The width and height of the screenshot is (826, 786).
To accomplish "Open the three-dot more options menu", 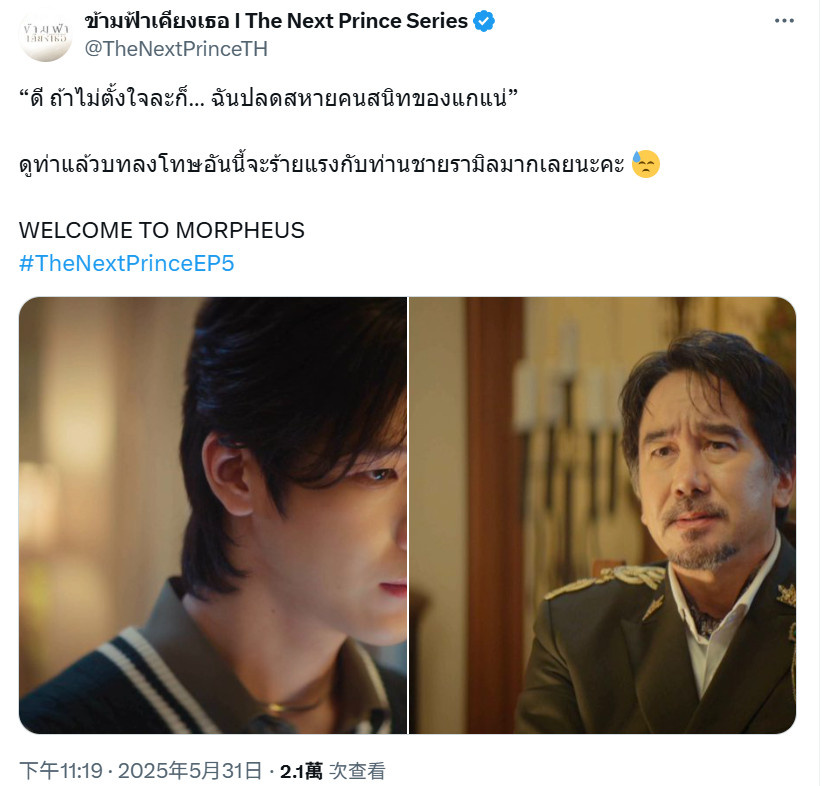I will [x=784, y=21].
